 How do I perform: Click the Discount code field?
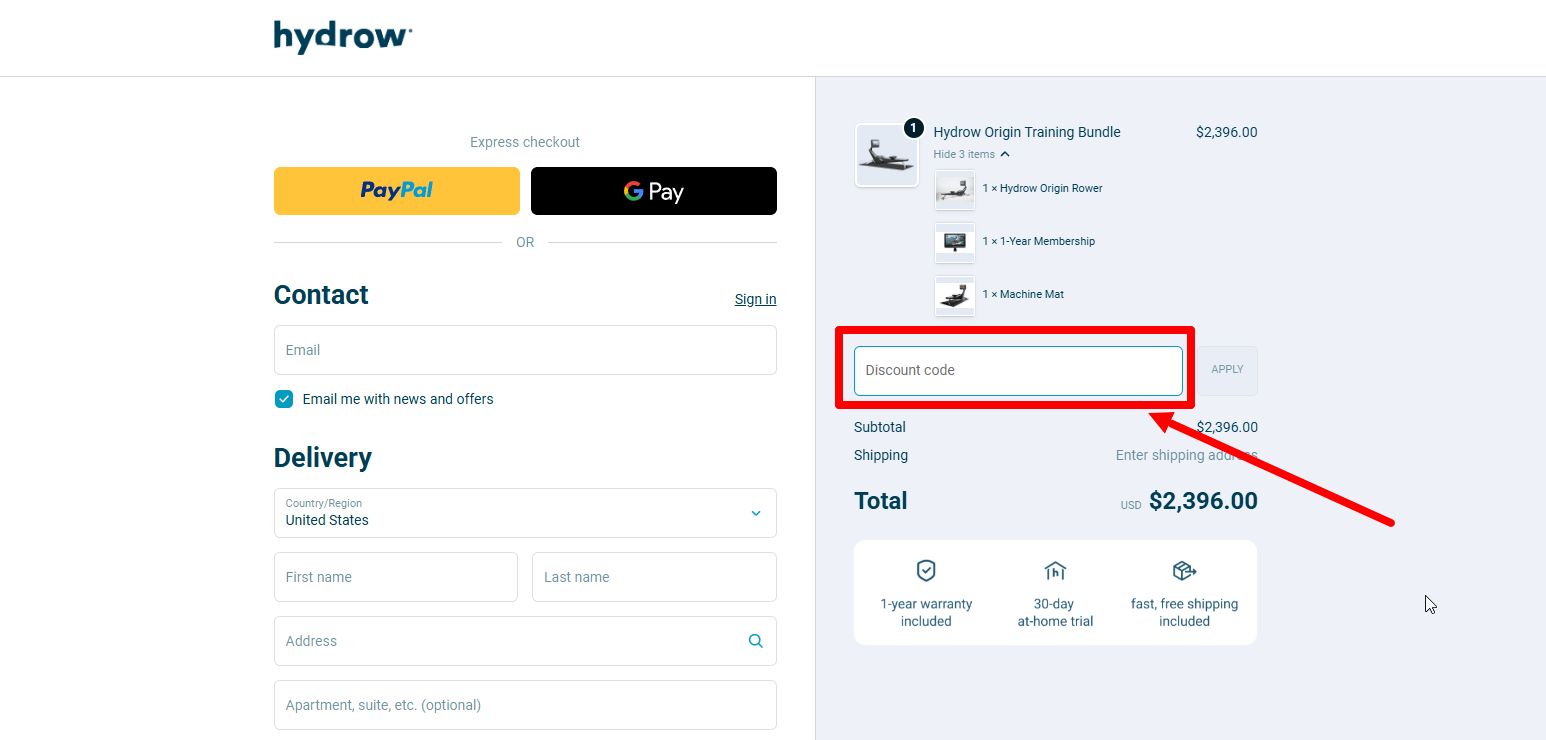[x=1018, y=371]
